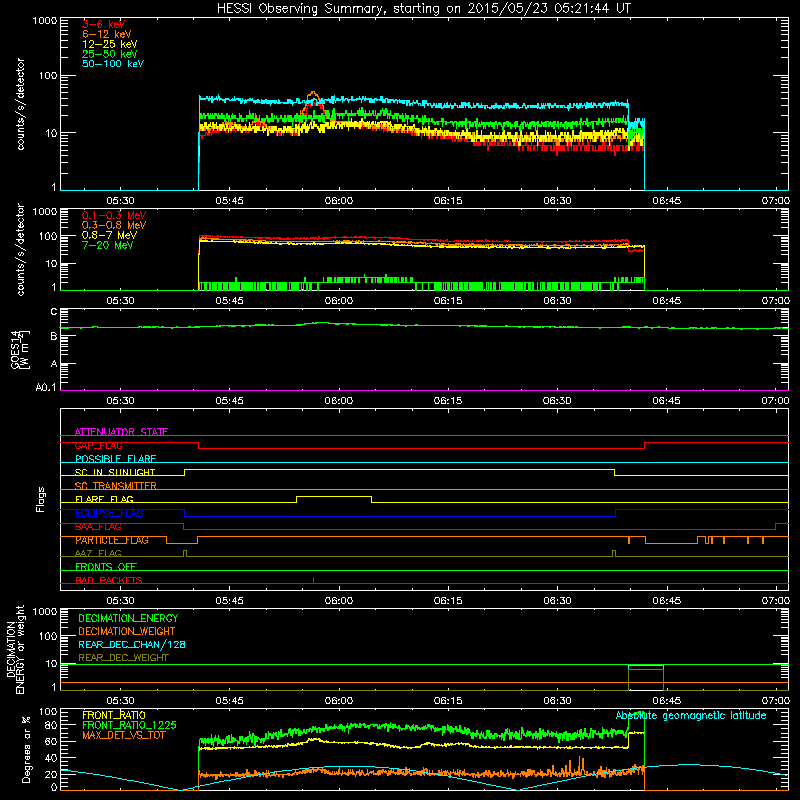Click the DECIMATION_WEIGHT legend entry

(127, 632)
